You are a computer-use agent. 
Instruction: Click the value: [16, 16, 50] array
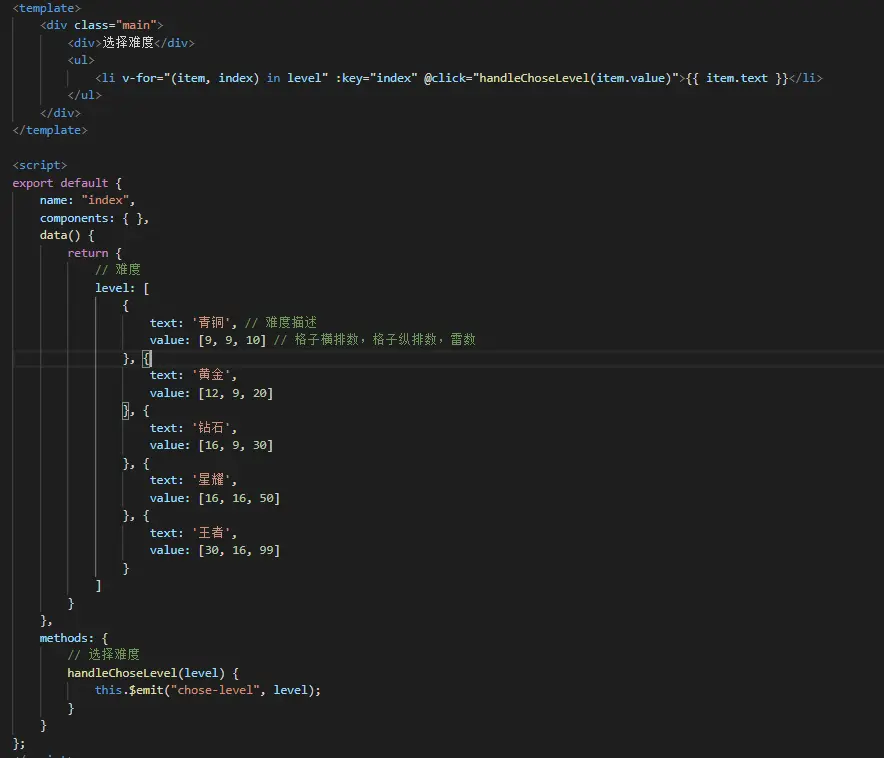tap(214, 498)
